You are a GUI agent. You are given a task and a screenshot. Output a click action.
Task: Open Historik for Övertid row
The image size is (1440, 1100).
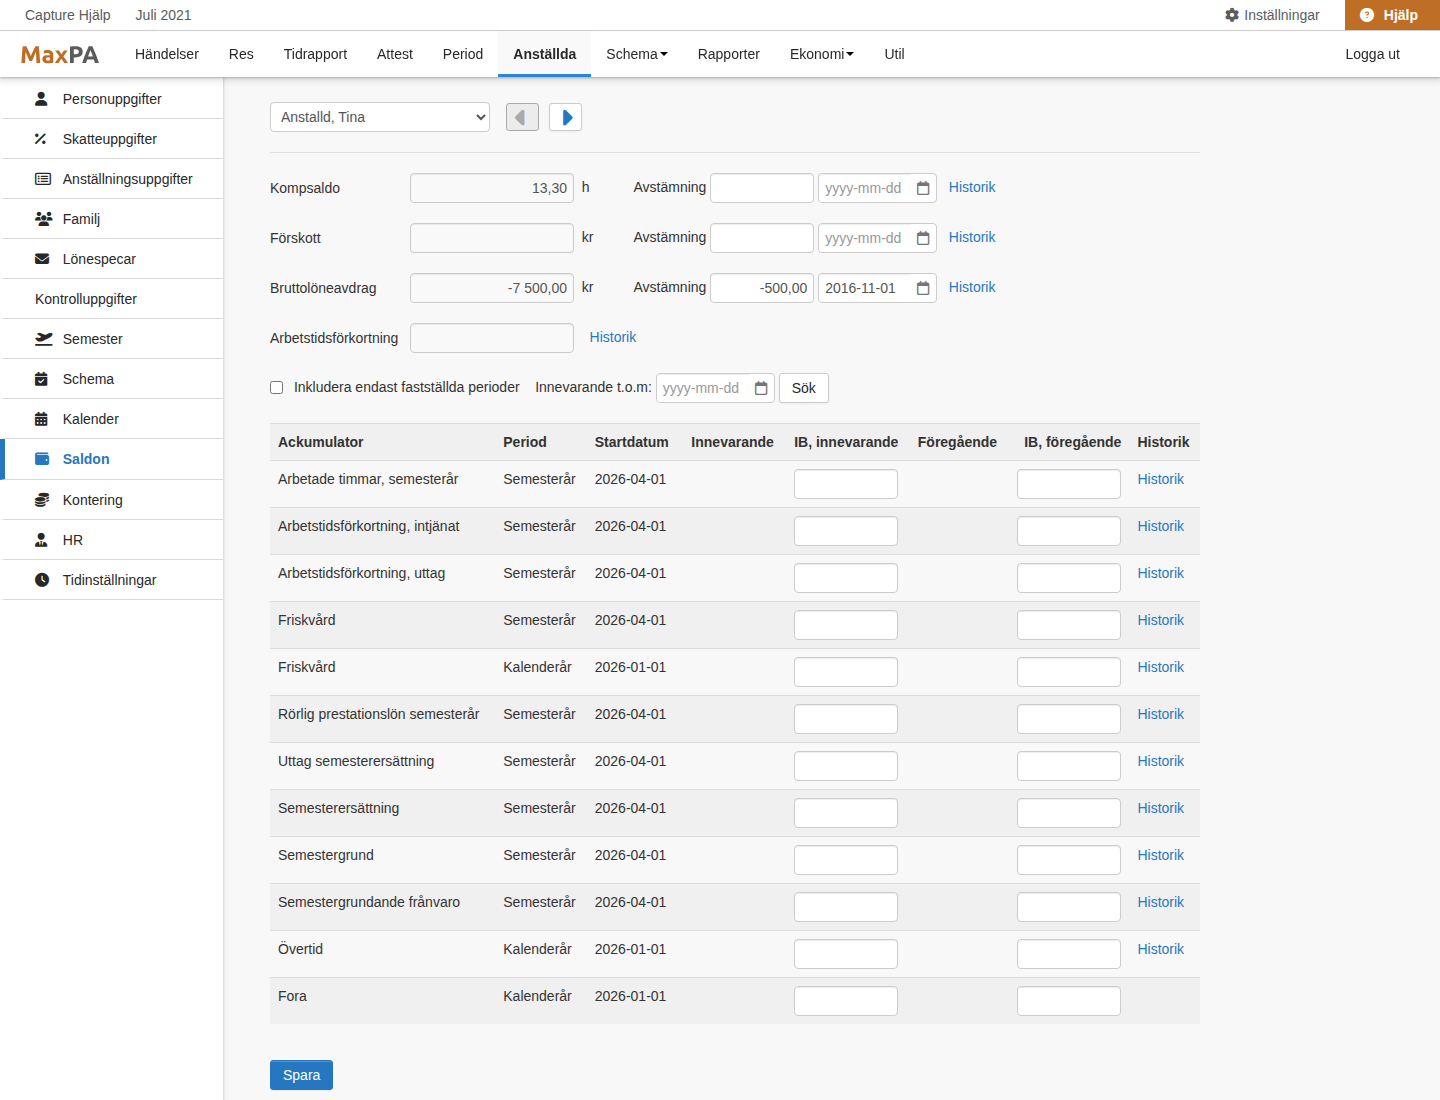pos(1160,949)
